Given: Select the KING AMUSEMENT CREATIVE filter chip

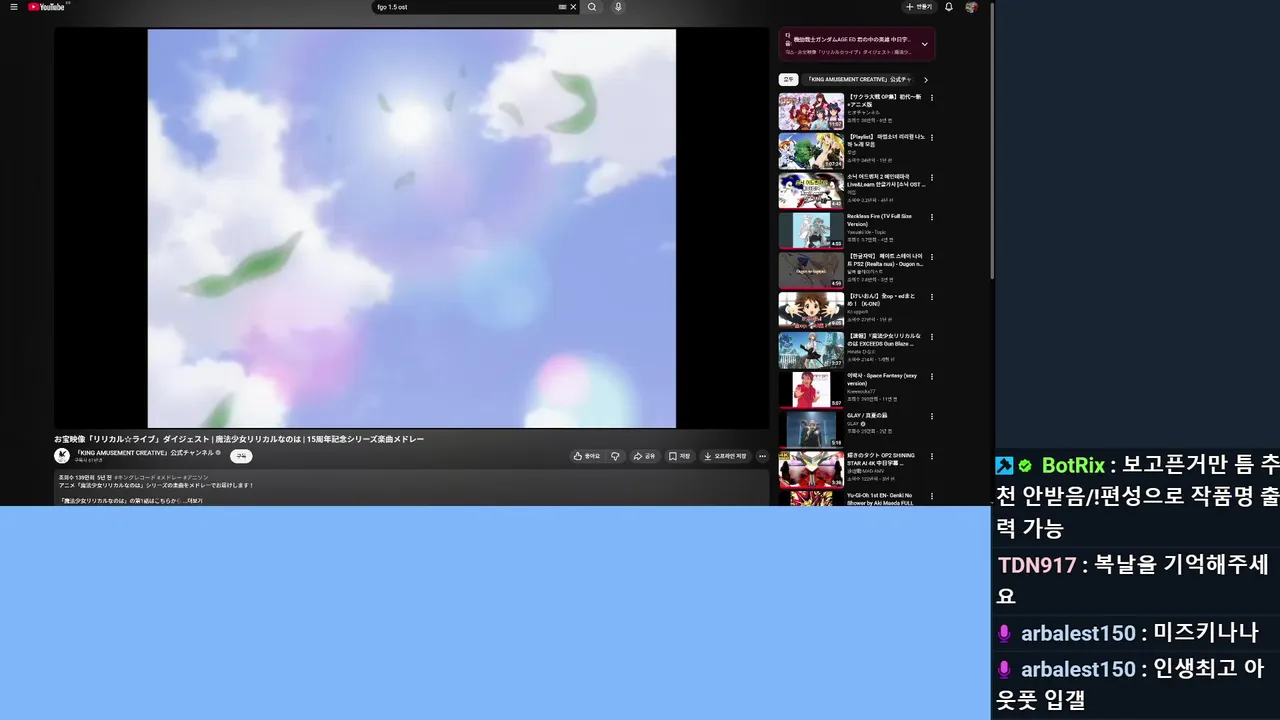Looking at the screenshot, I should point(859,79).
